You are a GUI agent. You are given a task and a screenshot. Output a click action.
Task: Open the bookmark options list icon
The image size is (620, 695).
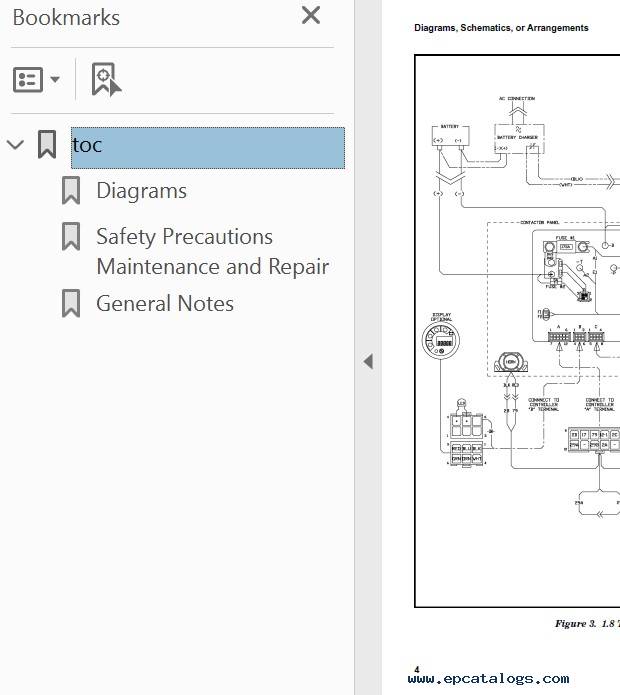click(28, 80)
